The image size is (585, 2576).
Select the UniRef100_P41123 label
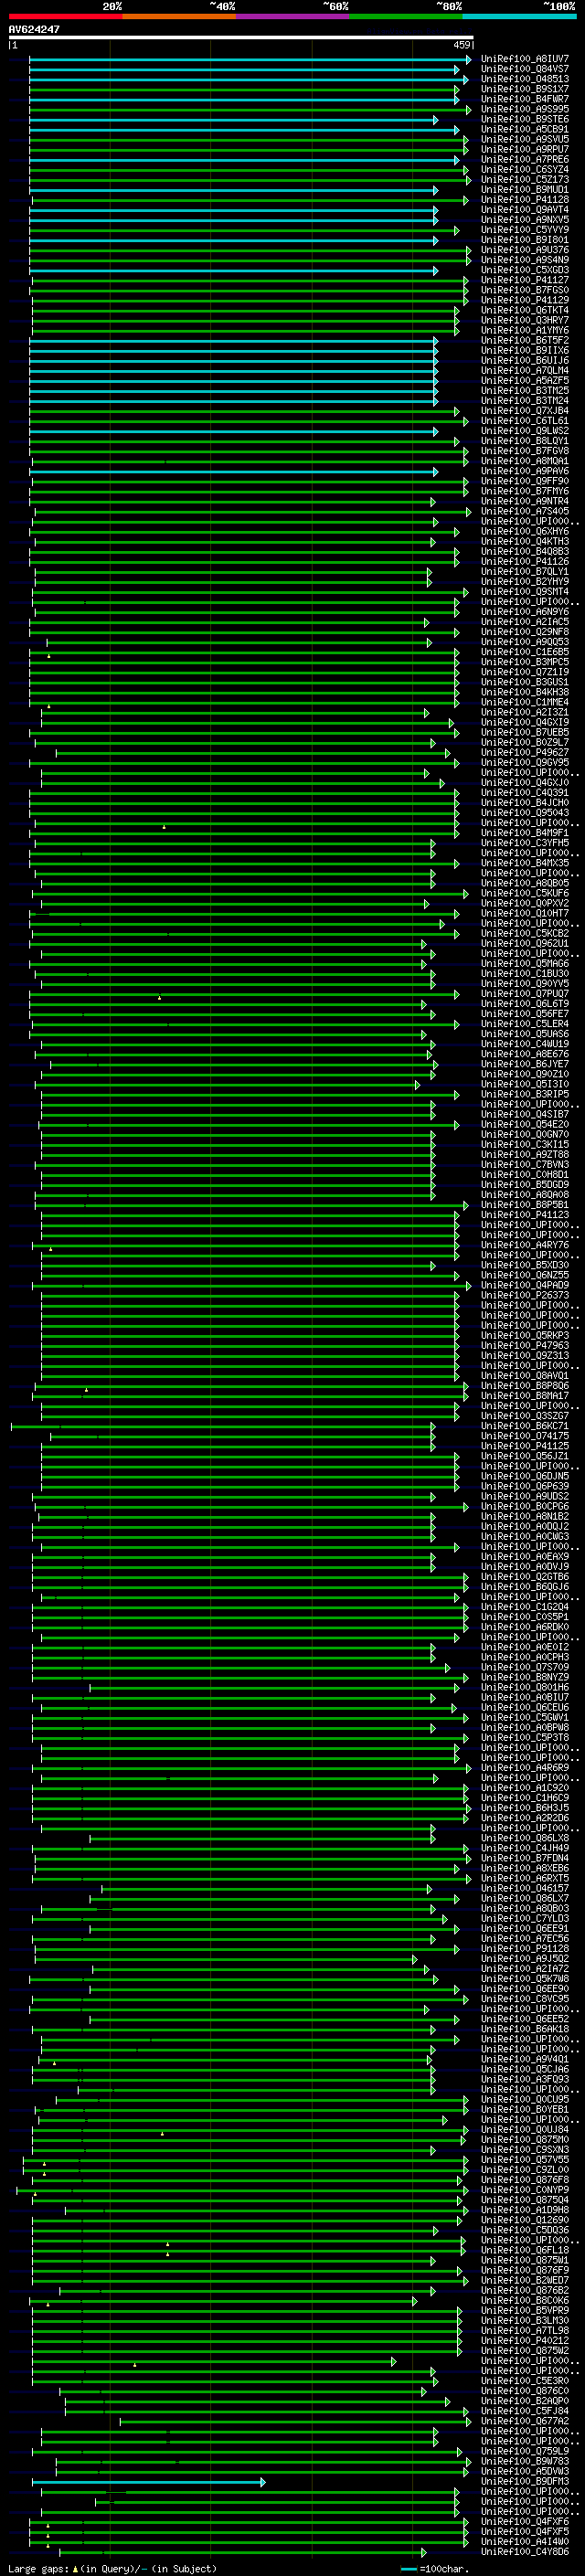click(525, 1215)
